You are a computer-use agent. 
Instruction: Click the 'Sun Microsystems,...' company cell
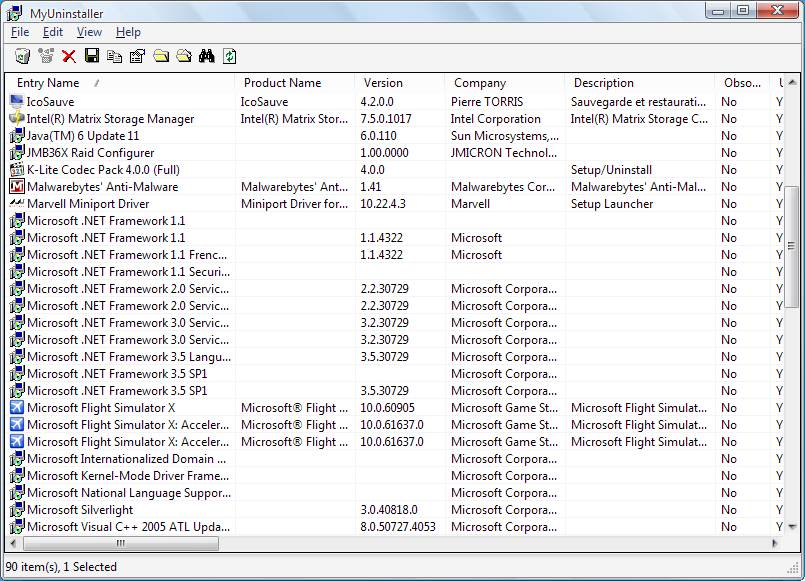pos(505,135)
